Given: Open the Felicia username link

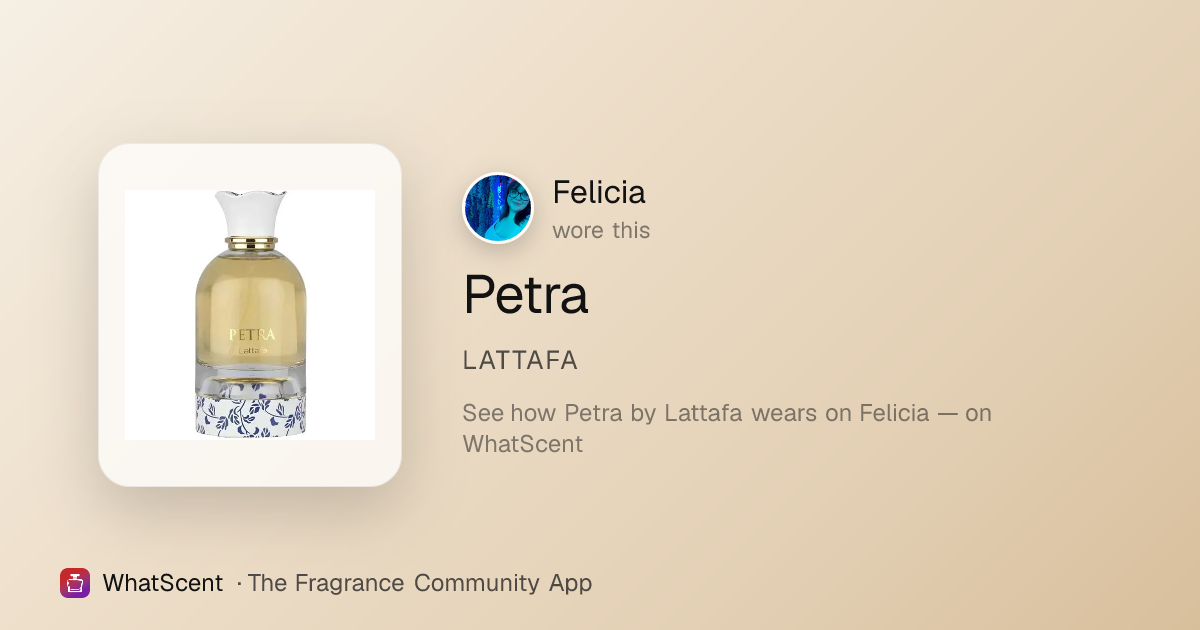Looking at the screenshot, I should pos(599,192).
